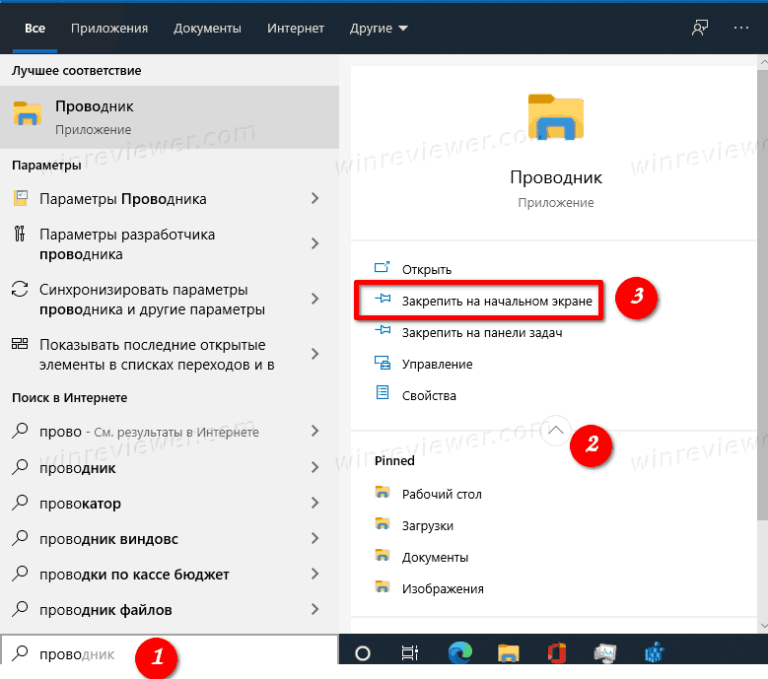Click the Управление computer icon
Image resolution: width=768 pixels, height=679 pixels.
(x=383, y=363)
